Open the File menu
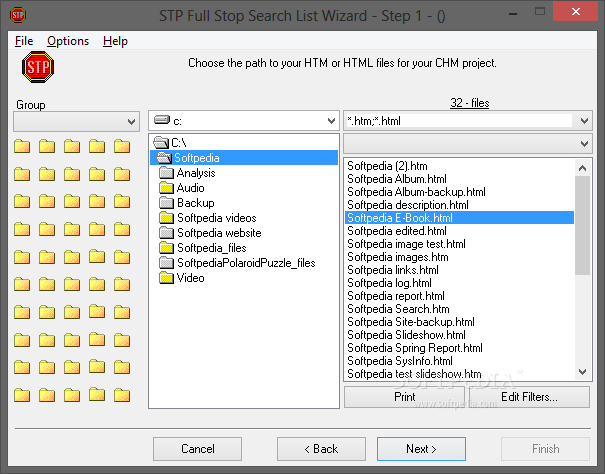This screenshot has width=605, height=474. [24, 41]
